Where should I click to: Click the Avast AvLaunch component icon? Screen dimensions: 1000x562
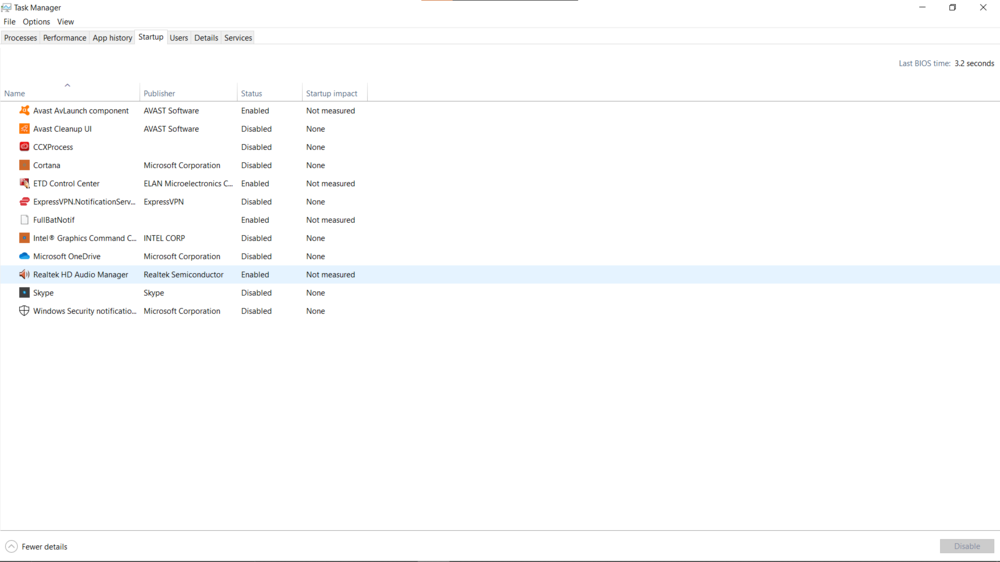tap(24, 111)
